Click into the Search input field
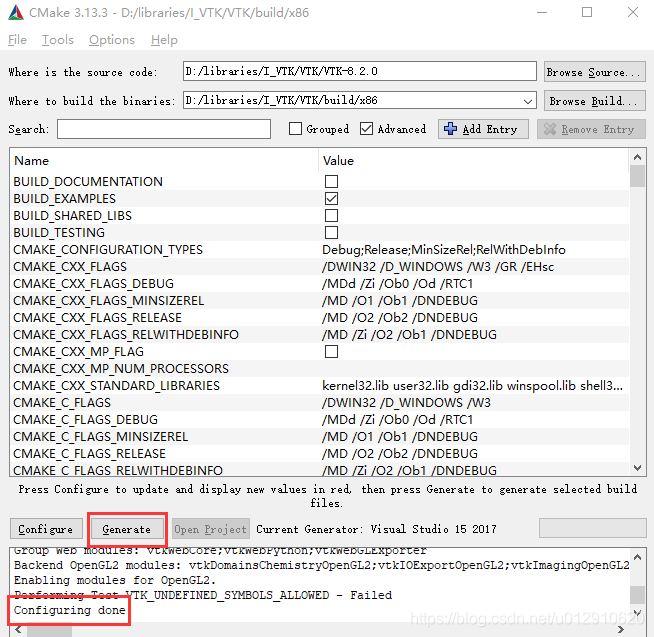Screen dimensions: 654x637 pos(164,129)
